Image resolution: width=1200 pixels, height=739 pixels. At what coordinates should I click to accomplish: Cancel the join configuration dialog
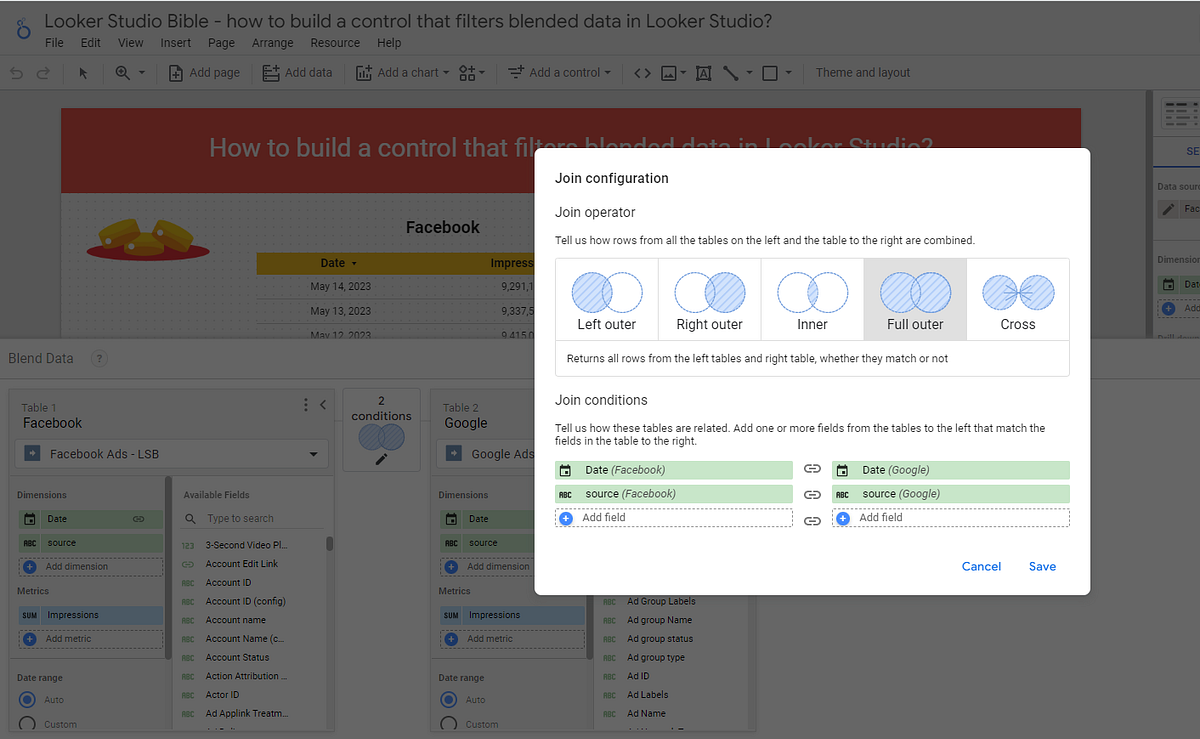[981, 566]
